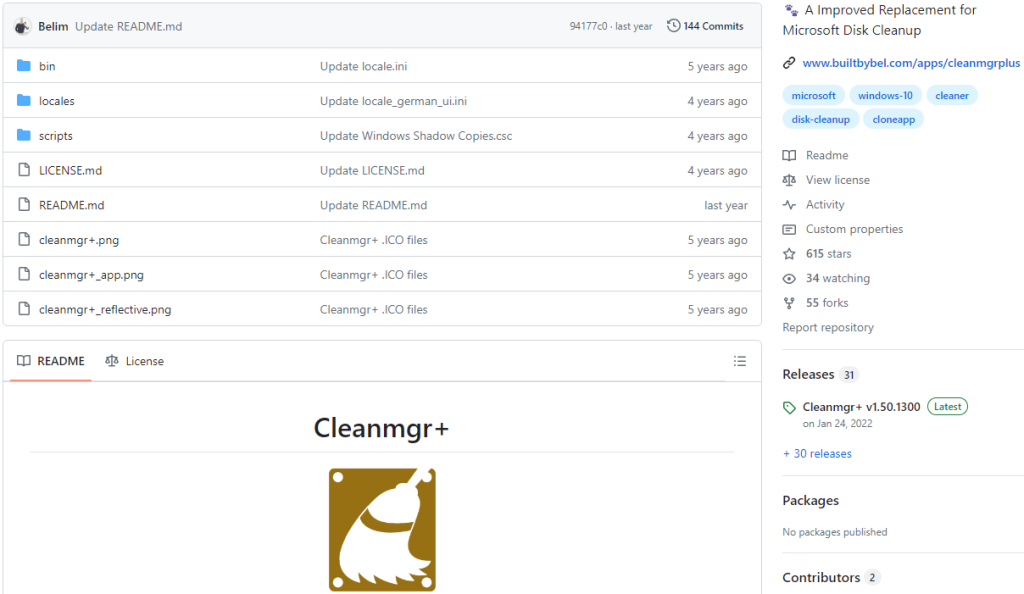The width and height of the screenshot is (1024, 594).
Task: Select the cleaner topic tag
Action: pos(952,95)
